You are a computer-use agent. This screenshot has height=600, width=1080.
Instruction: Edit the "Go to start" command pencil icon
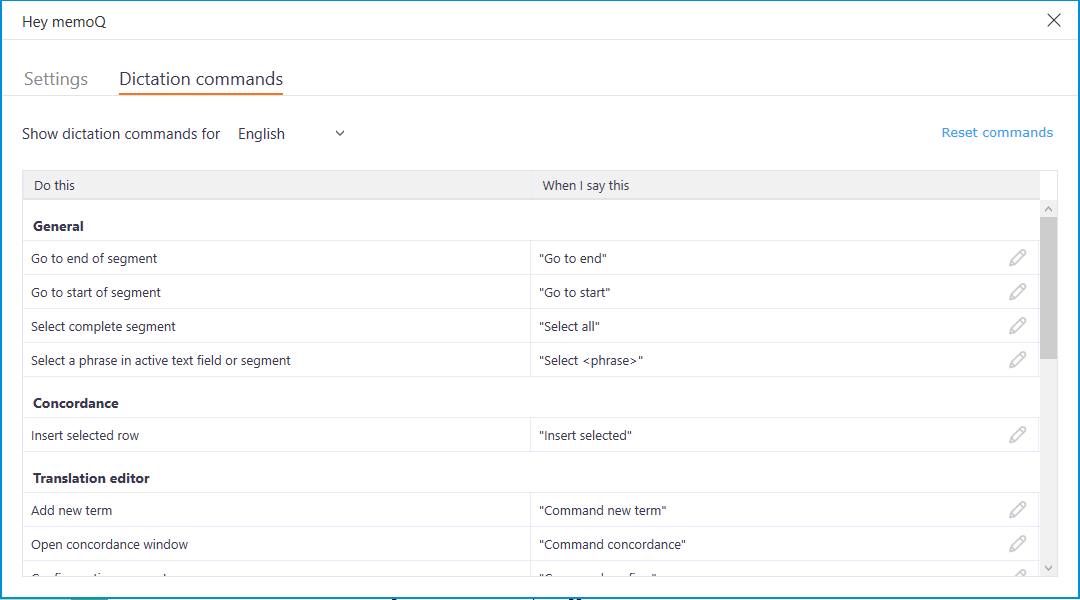click(x=1017, y=292)
